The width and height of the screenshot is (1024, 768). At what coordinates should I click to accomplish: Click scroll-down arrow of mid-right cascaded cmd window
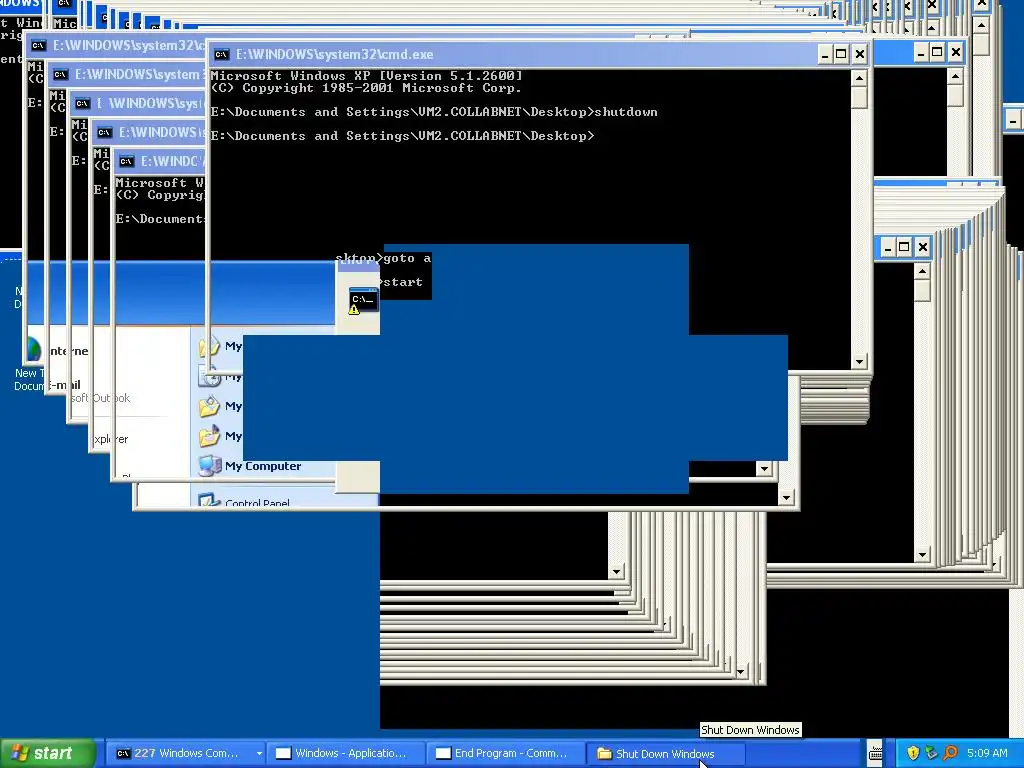click(921, 555)
